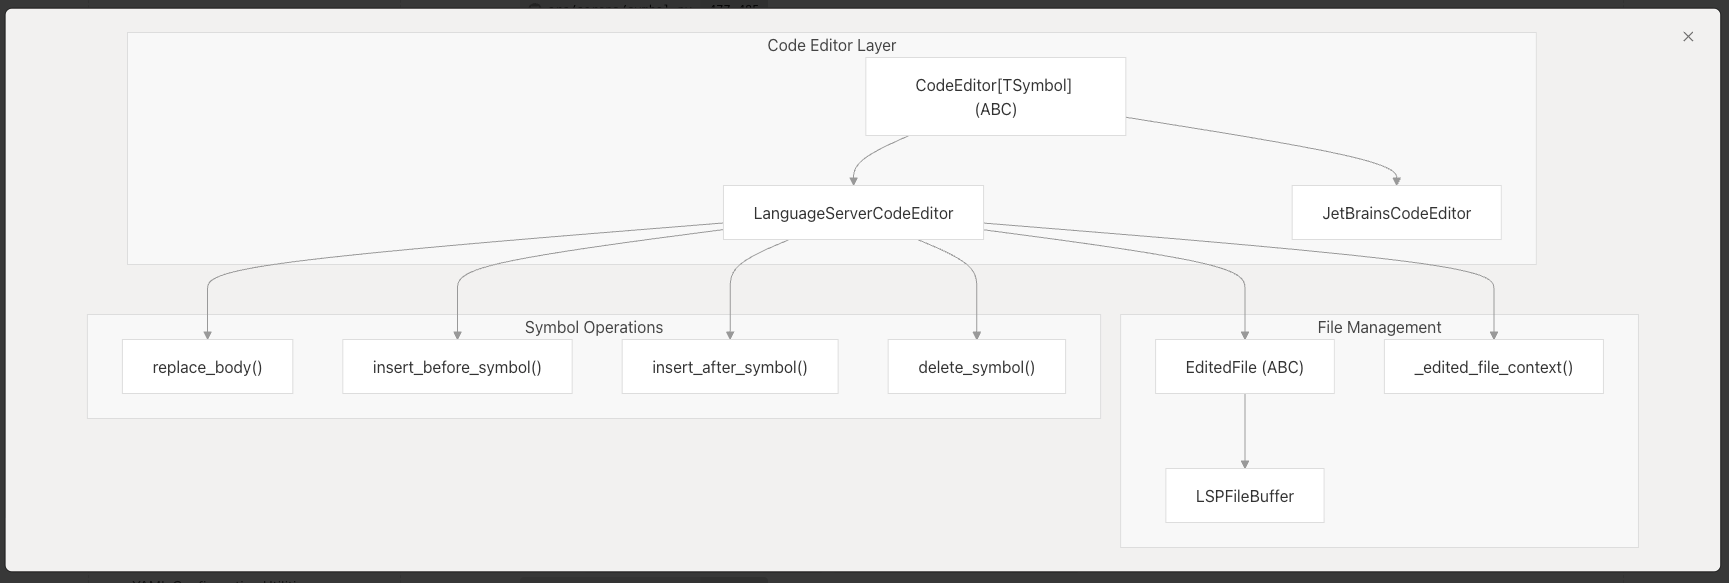The height and width of the screenshot is (583, 1729).
Task: Click the CodeEditor[TSymbol] (ABC) node
Action: tap(995, 96)
